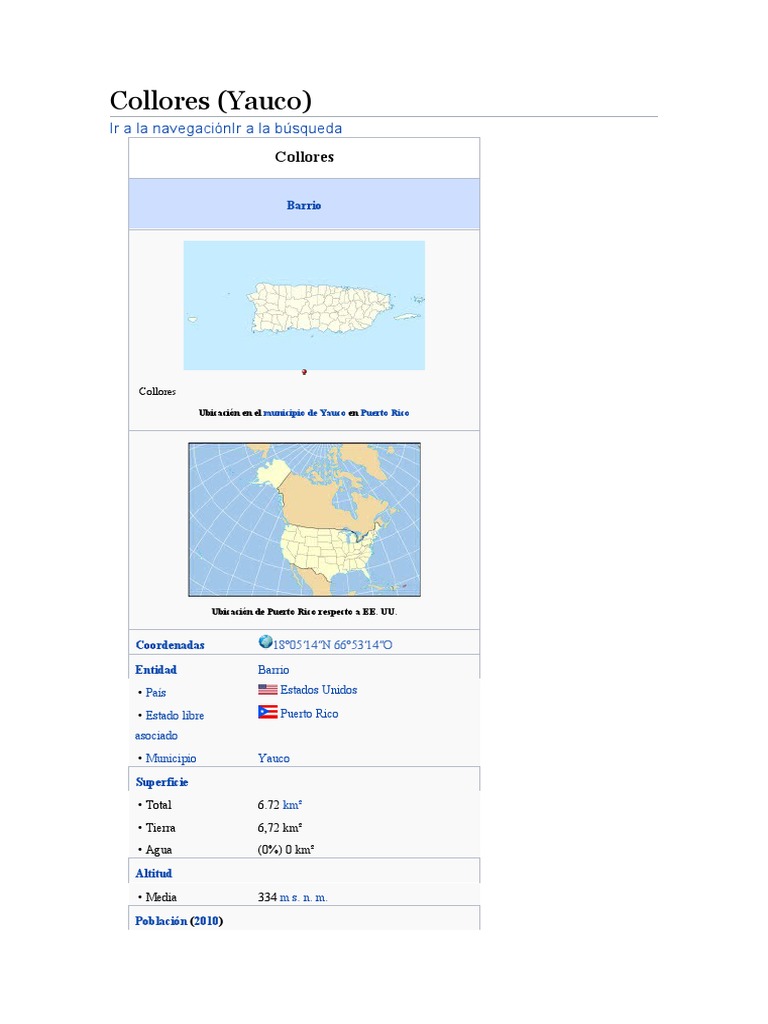Image resolution: width=768 pixels, height=1024 pixels.
Task: Open the 'Barrio' value link beside Entidad
Action: tap(273, 670)
